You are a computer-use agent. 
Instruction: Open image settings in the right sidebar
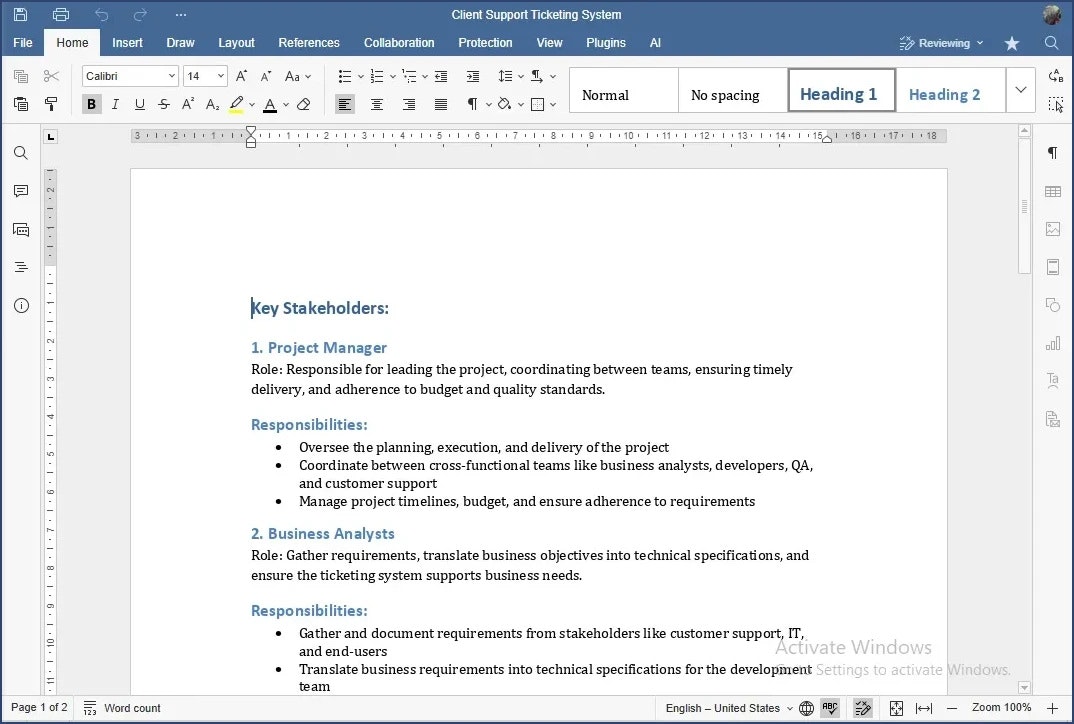pyautogui.click(x=1052, y=229)
